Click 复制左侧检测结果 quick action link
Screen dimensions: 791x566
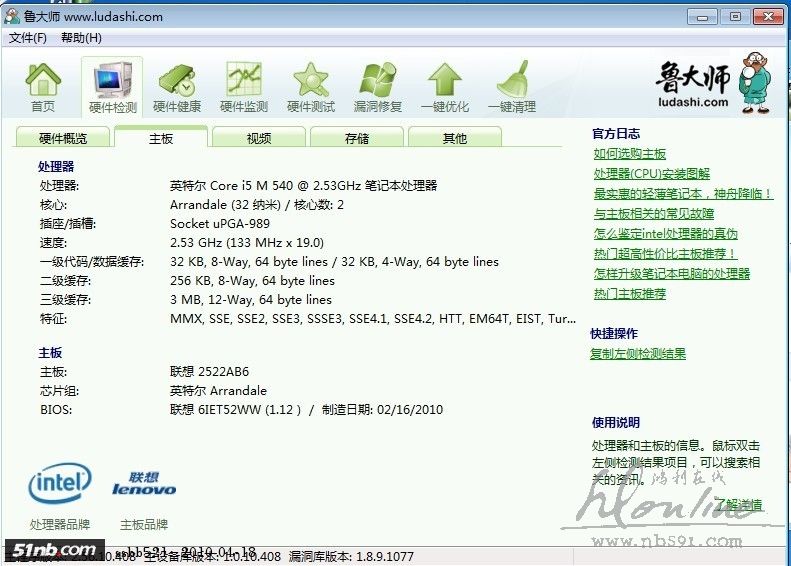(x=638, y=354)
